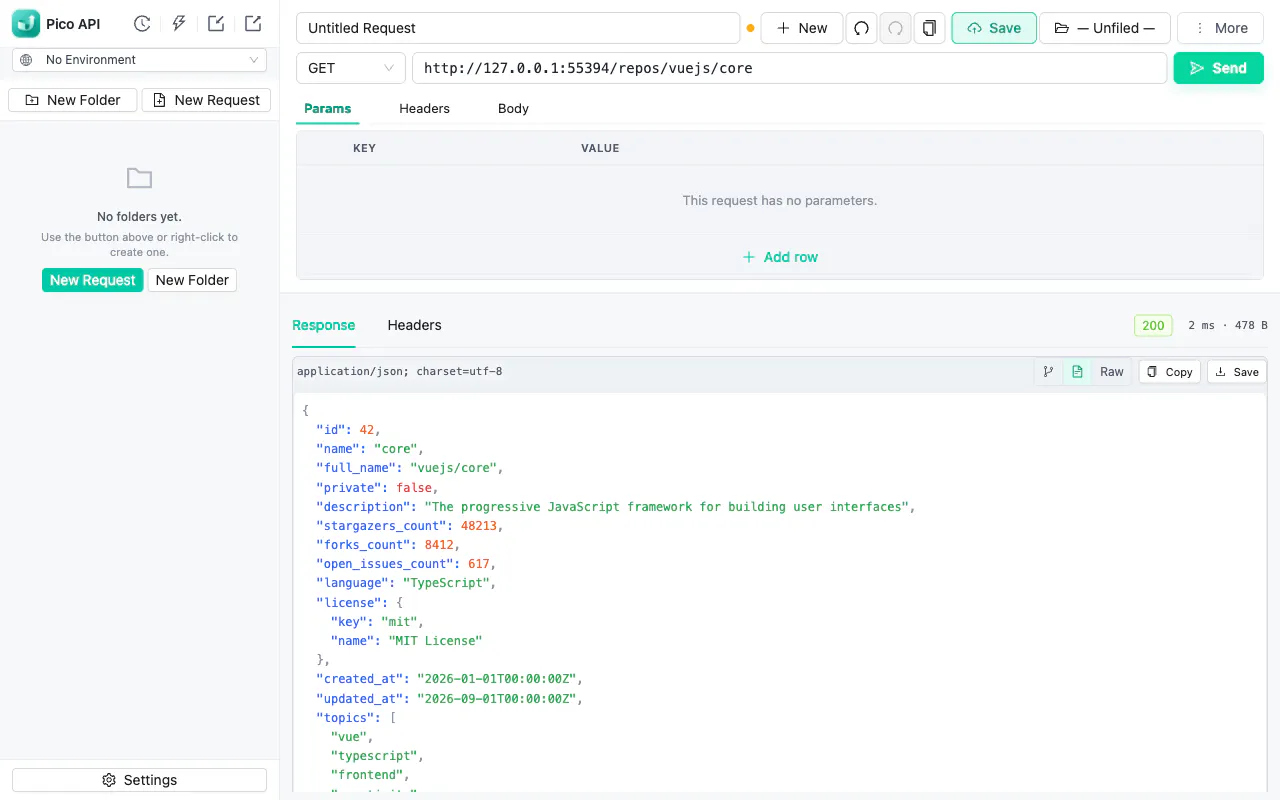Viewport: 1280px width, 800px height.
Task: Click the "language" TypeScript line
Action: tap(406, 583)
